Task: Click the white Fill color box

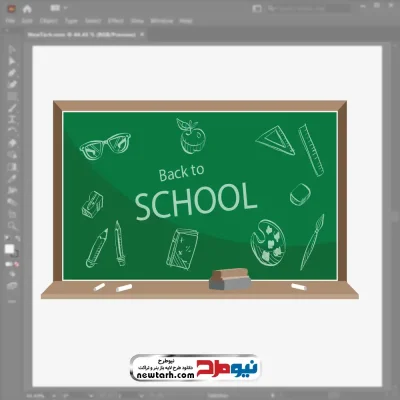Action: [9, 249]
